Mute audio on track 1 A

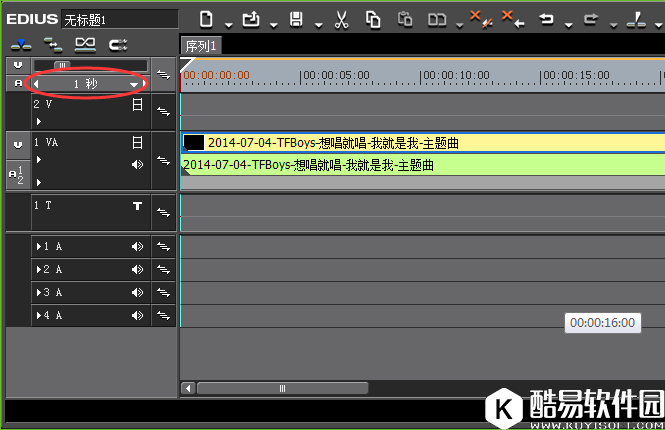tap(137, 246)
